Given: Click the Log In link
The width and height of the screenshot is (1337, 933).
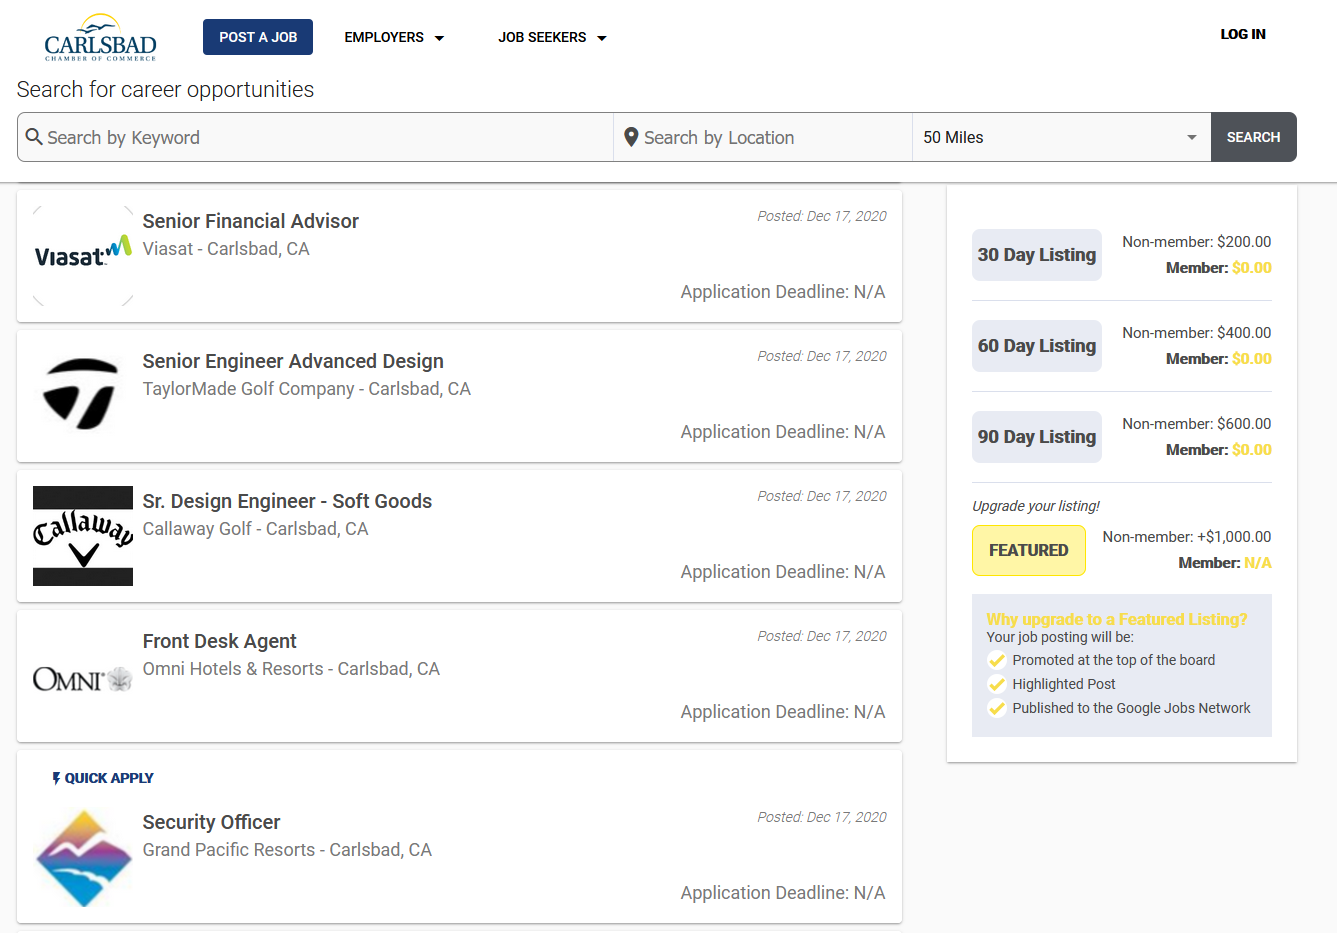Looking at the screenshot, I should (1243, 34).
